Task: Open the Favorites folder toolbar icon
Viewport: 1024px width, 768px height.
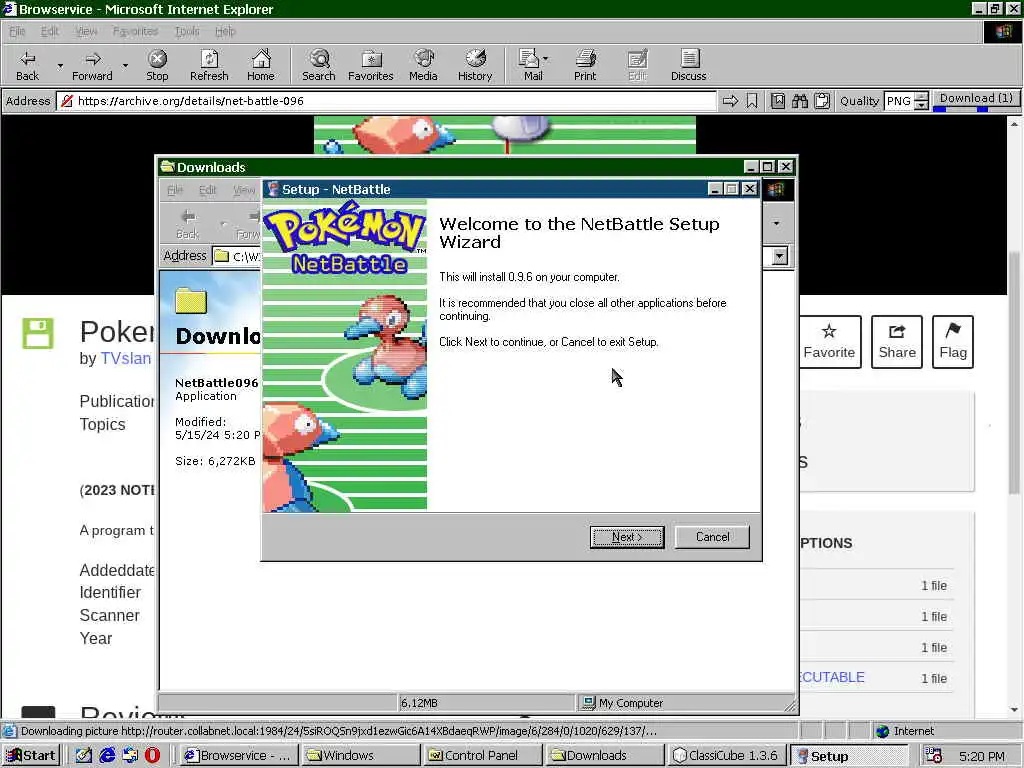Action: tap(371, 65)
